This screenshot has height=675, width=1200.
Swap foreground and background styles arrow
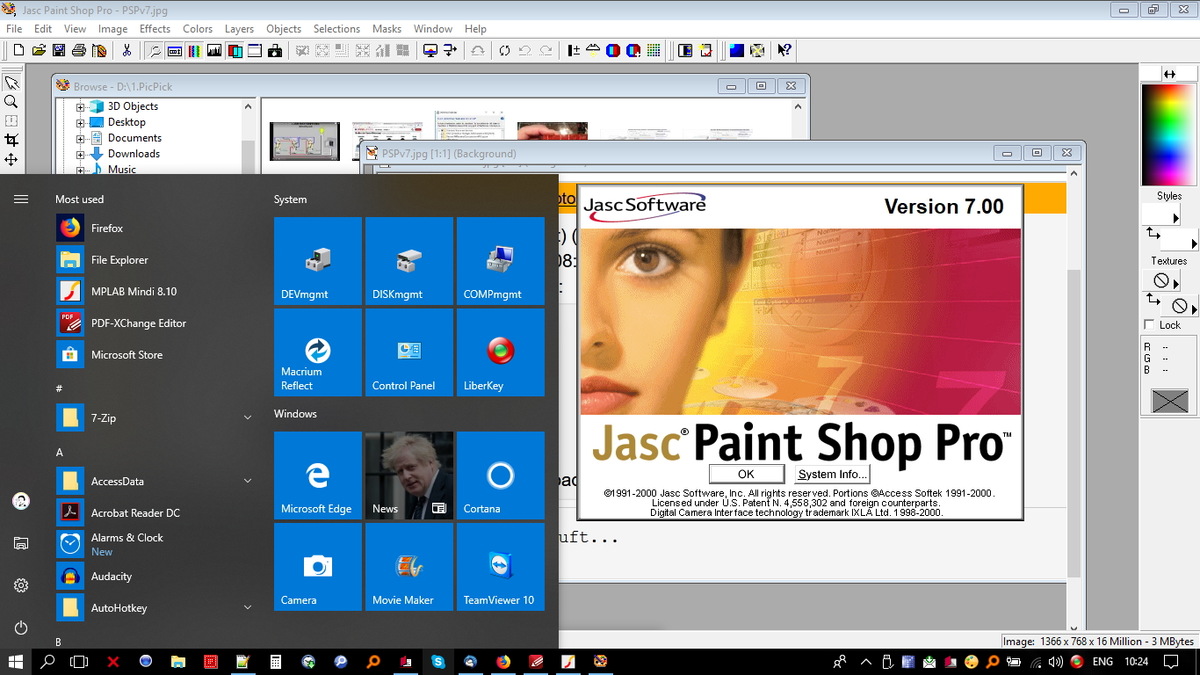pos(1152,233)
